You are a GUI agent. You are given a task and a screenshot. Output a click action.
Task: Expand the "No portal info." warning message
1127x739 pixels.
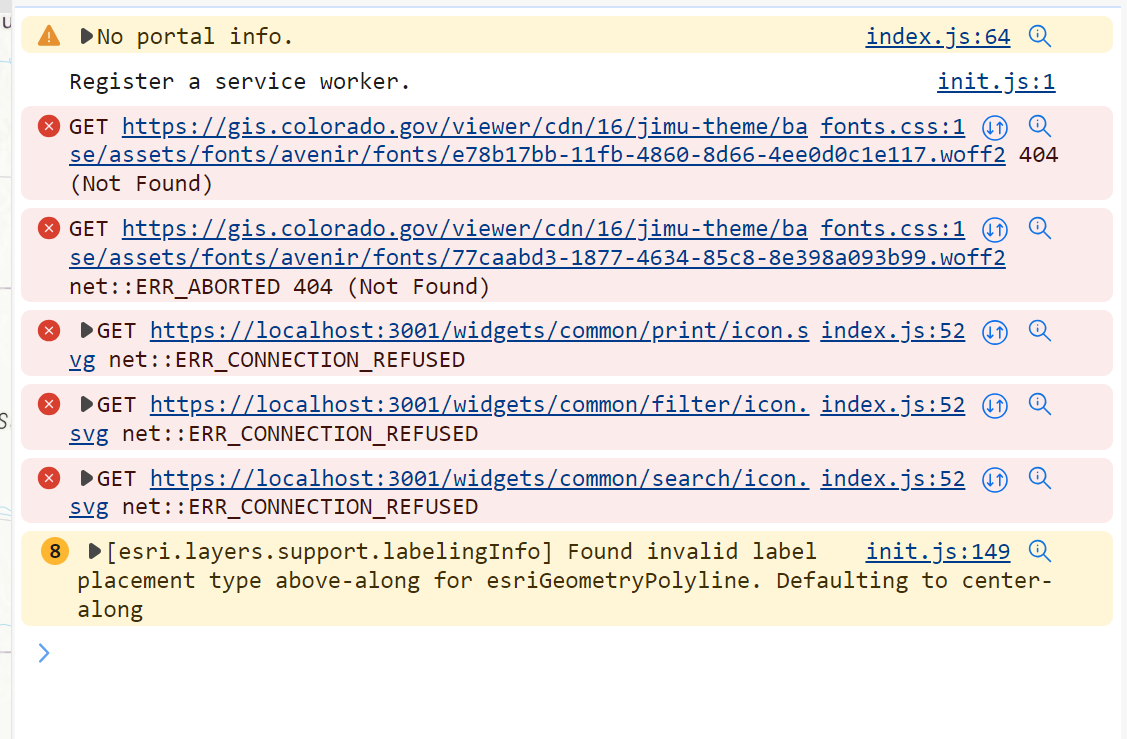coord(86,37)
